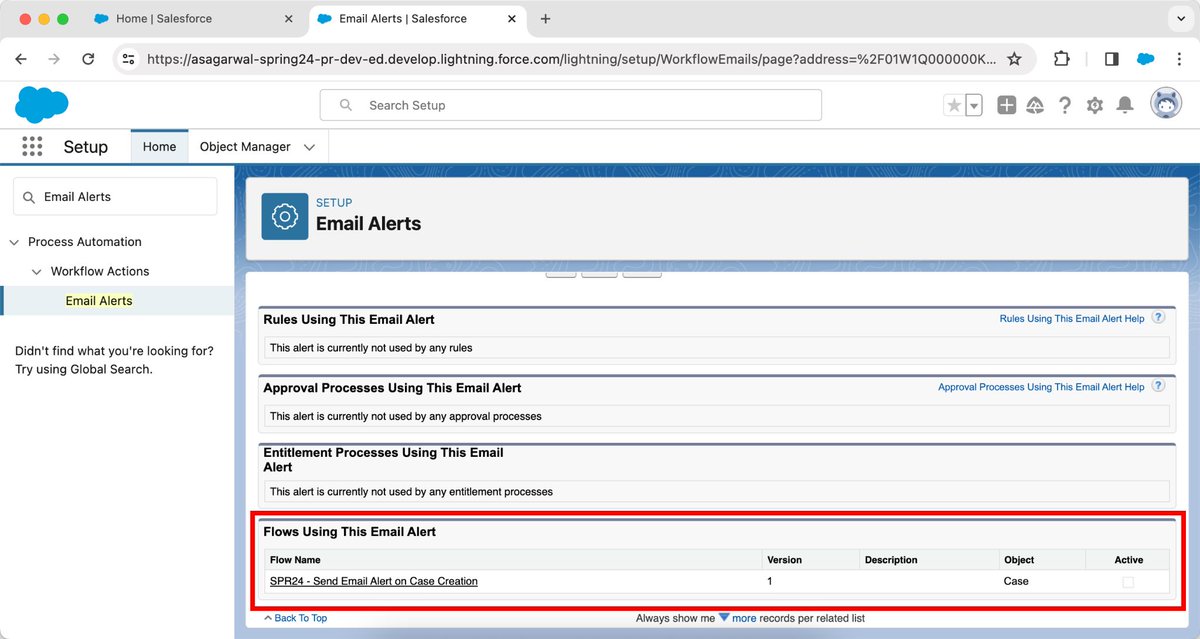Screen dimensions: 1200x639
Task: Open Rules Using This Email Alert Help link
Action: click(x=1072, y=318)
